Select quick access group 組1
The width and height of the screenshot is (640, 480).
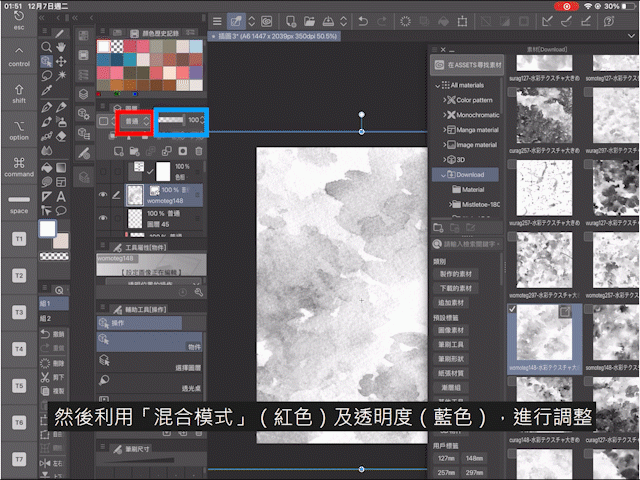[53, 303]
